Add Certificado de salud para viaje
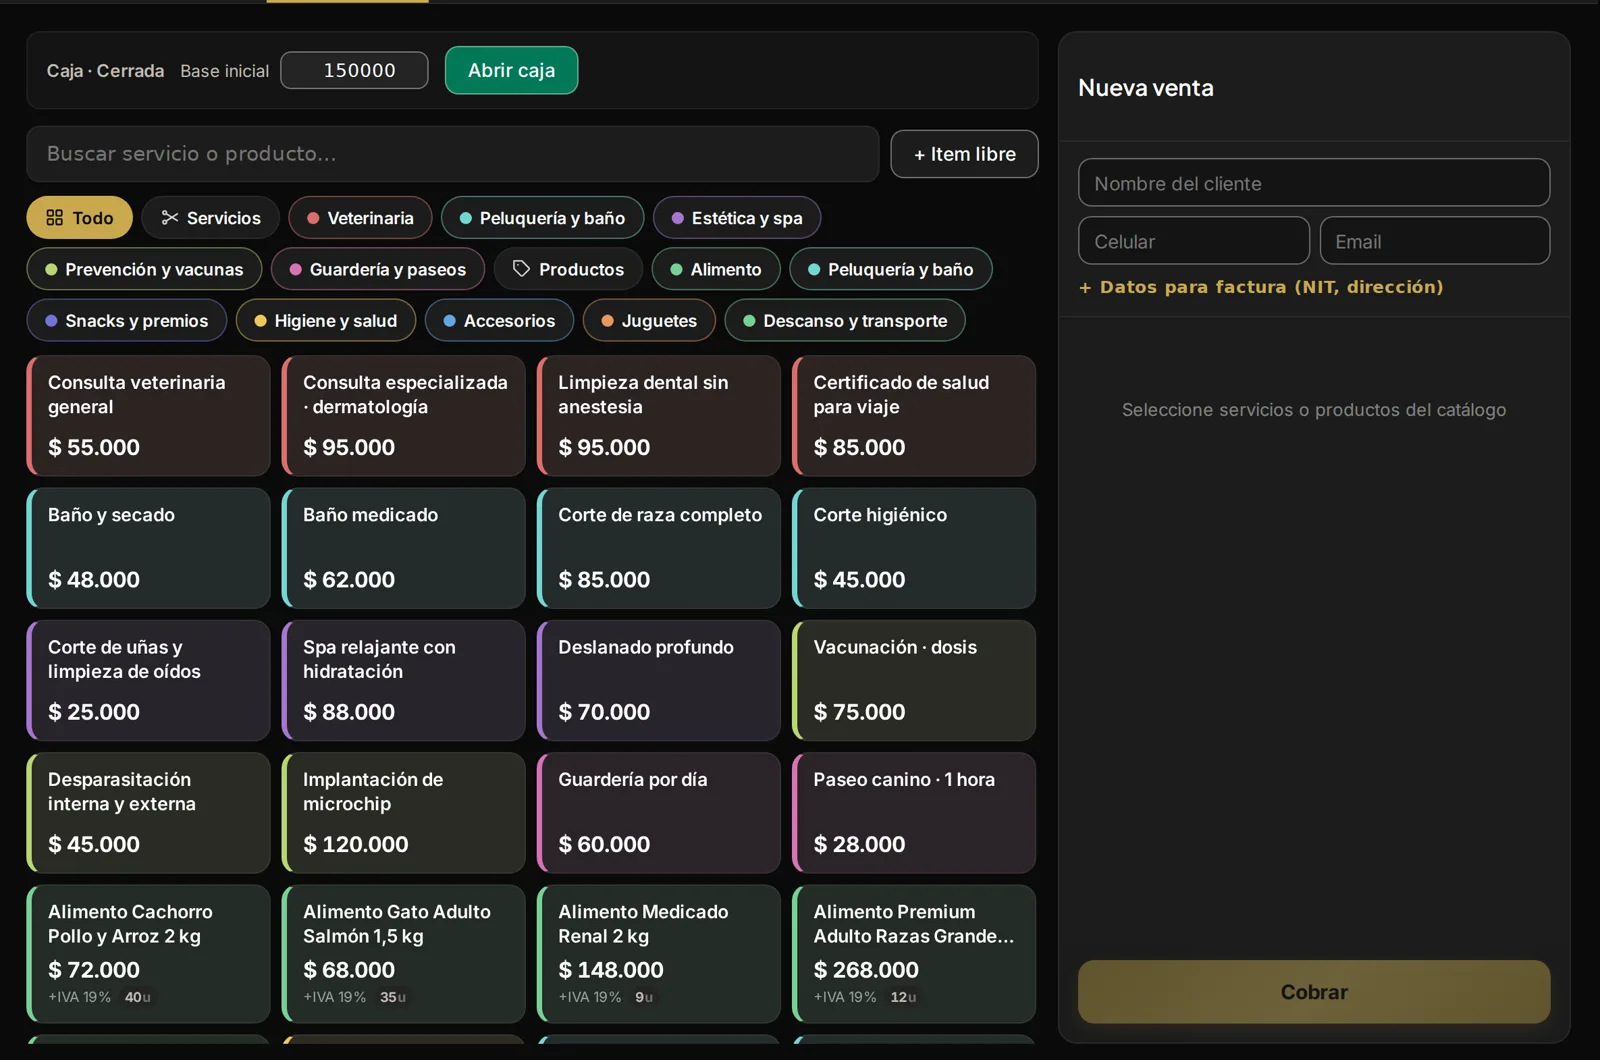The width and height of the screenshot is (1600, 1060). coord(913,416)
